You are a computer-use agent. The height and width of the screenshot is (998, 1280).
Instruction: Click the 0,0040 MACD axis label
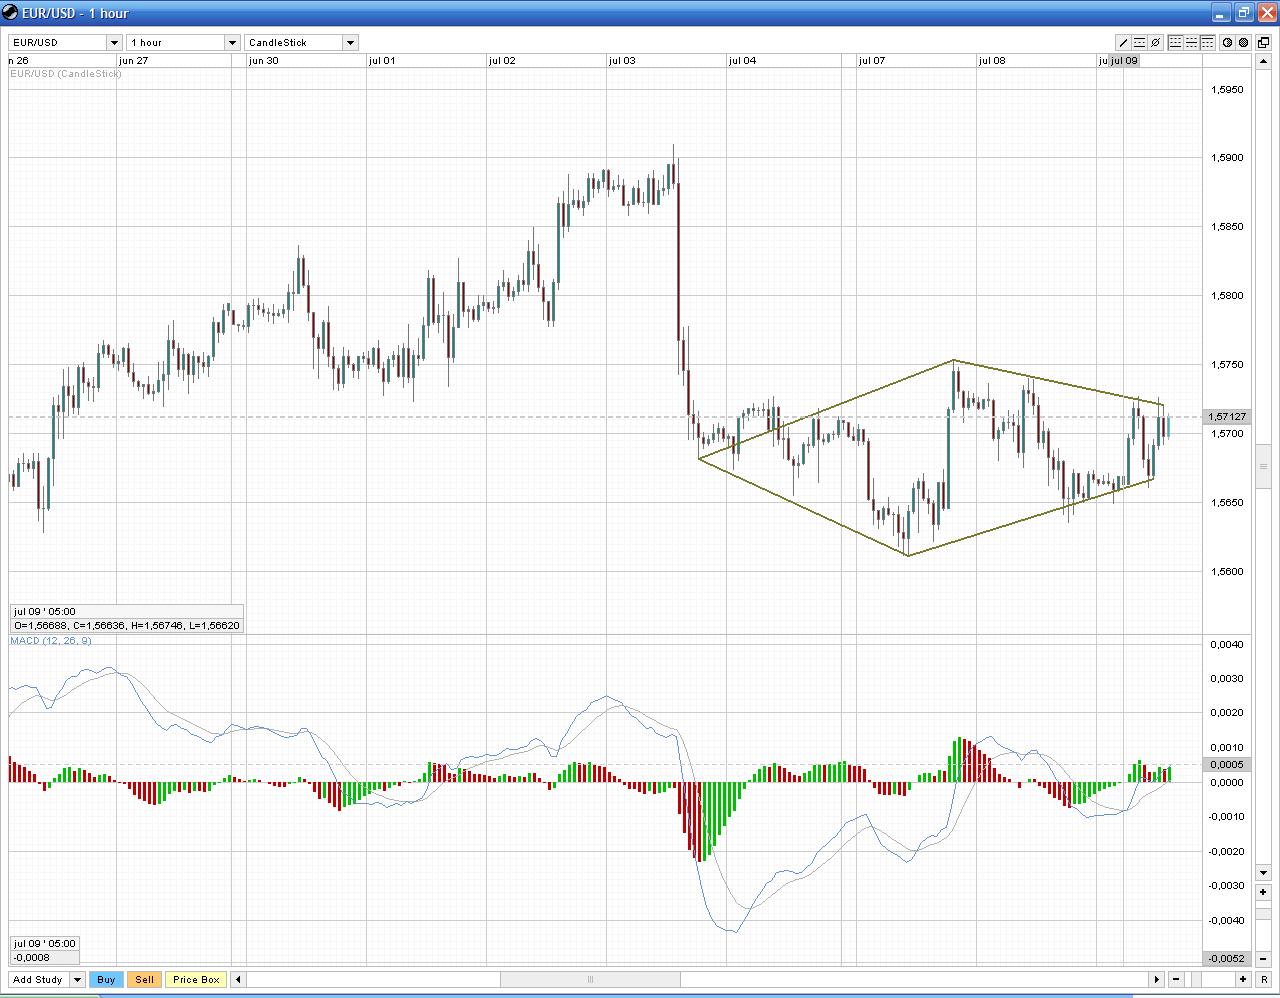pyautogui.click(x=1227, y=645)
